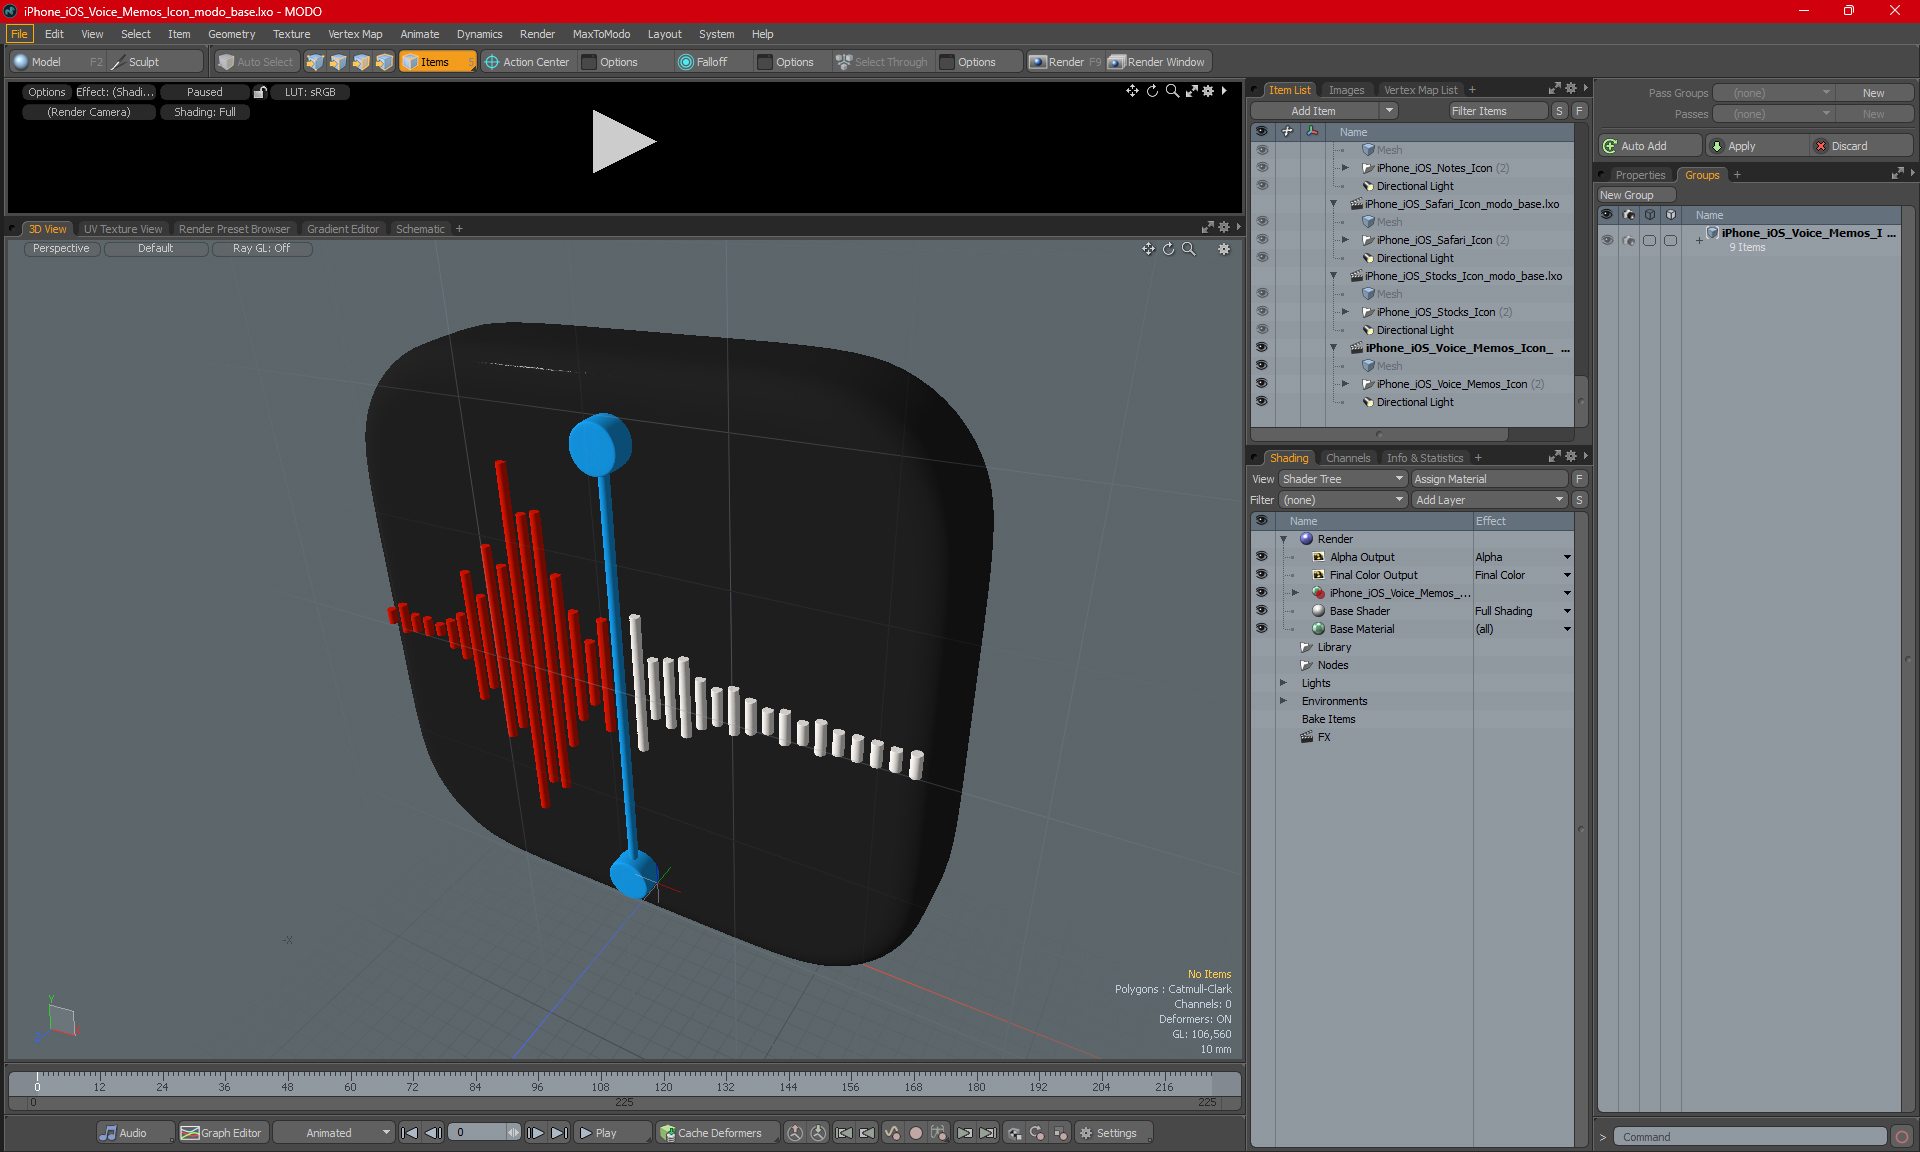Toggle visibility of Base Shader layer
1920x1152 pixels.
click(1261, 611)
